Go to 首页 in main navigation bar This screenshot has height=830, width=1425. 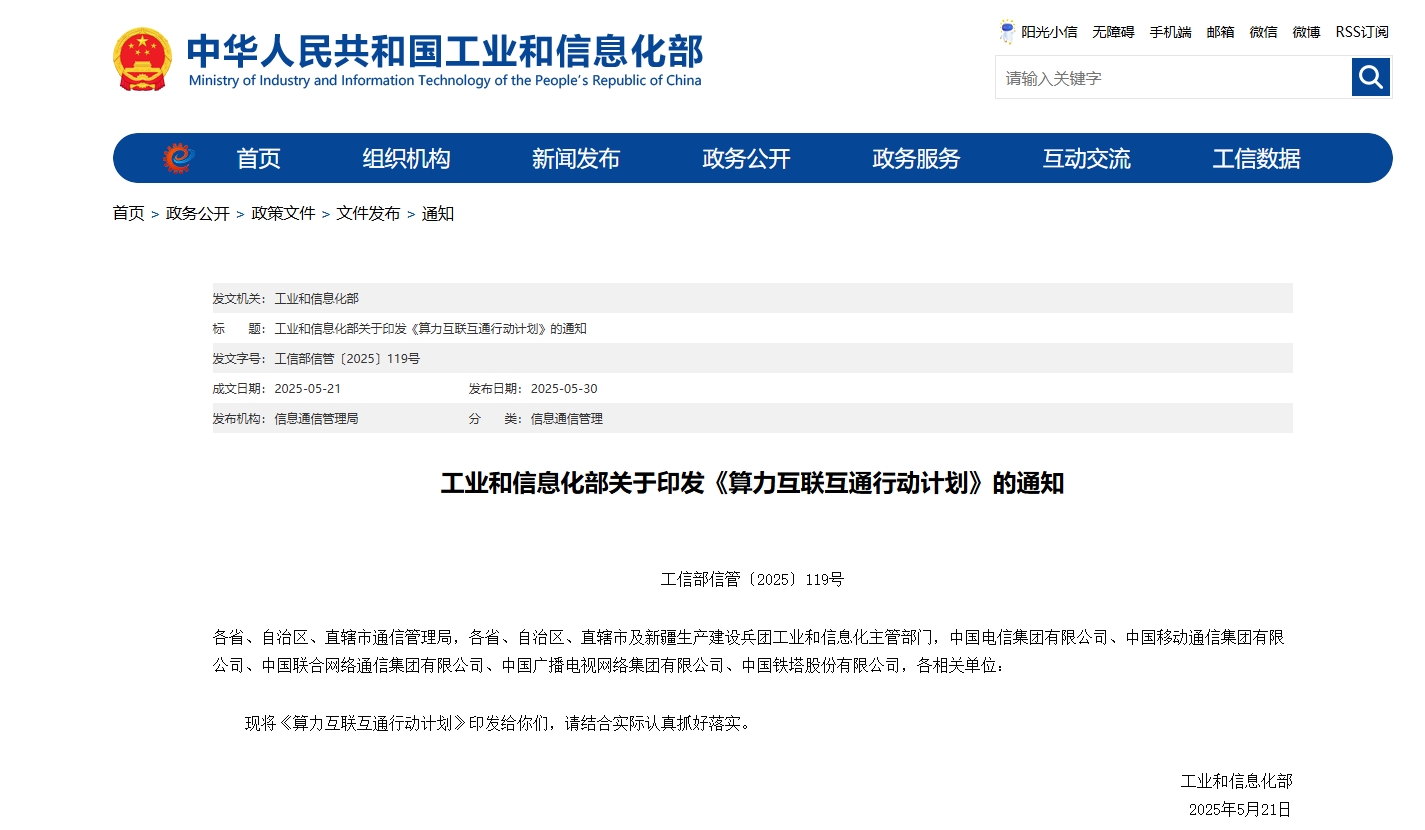coord(258,158)
